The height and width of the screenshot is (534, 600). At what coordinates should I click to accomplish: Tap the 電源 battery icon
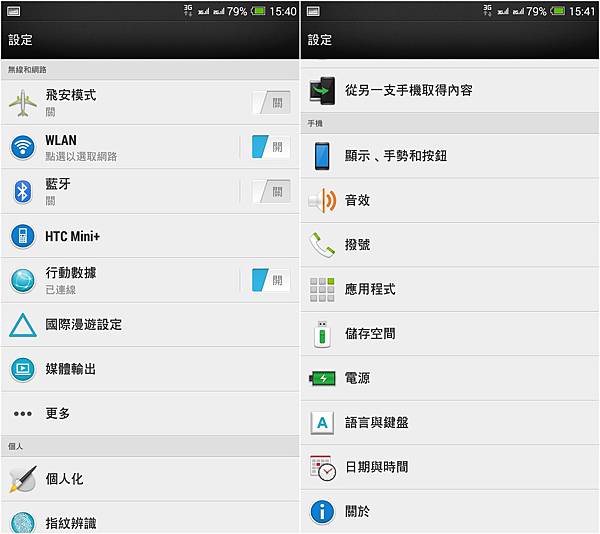322,378
